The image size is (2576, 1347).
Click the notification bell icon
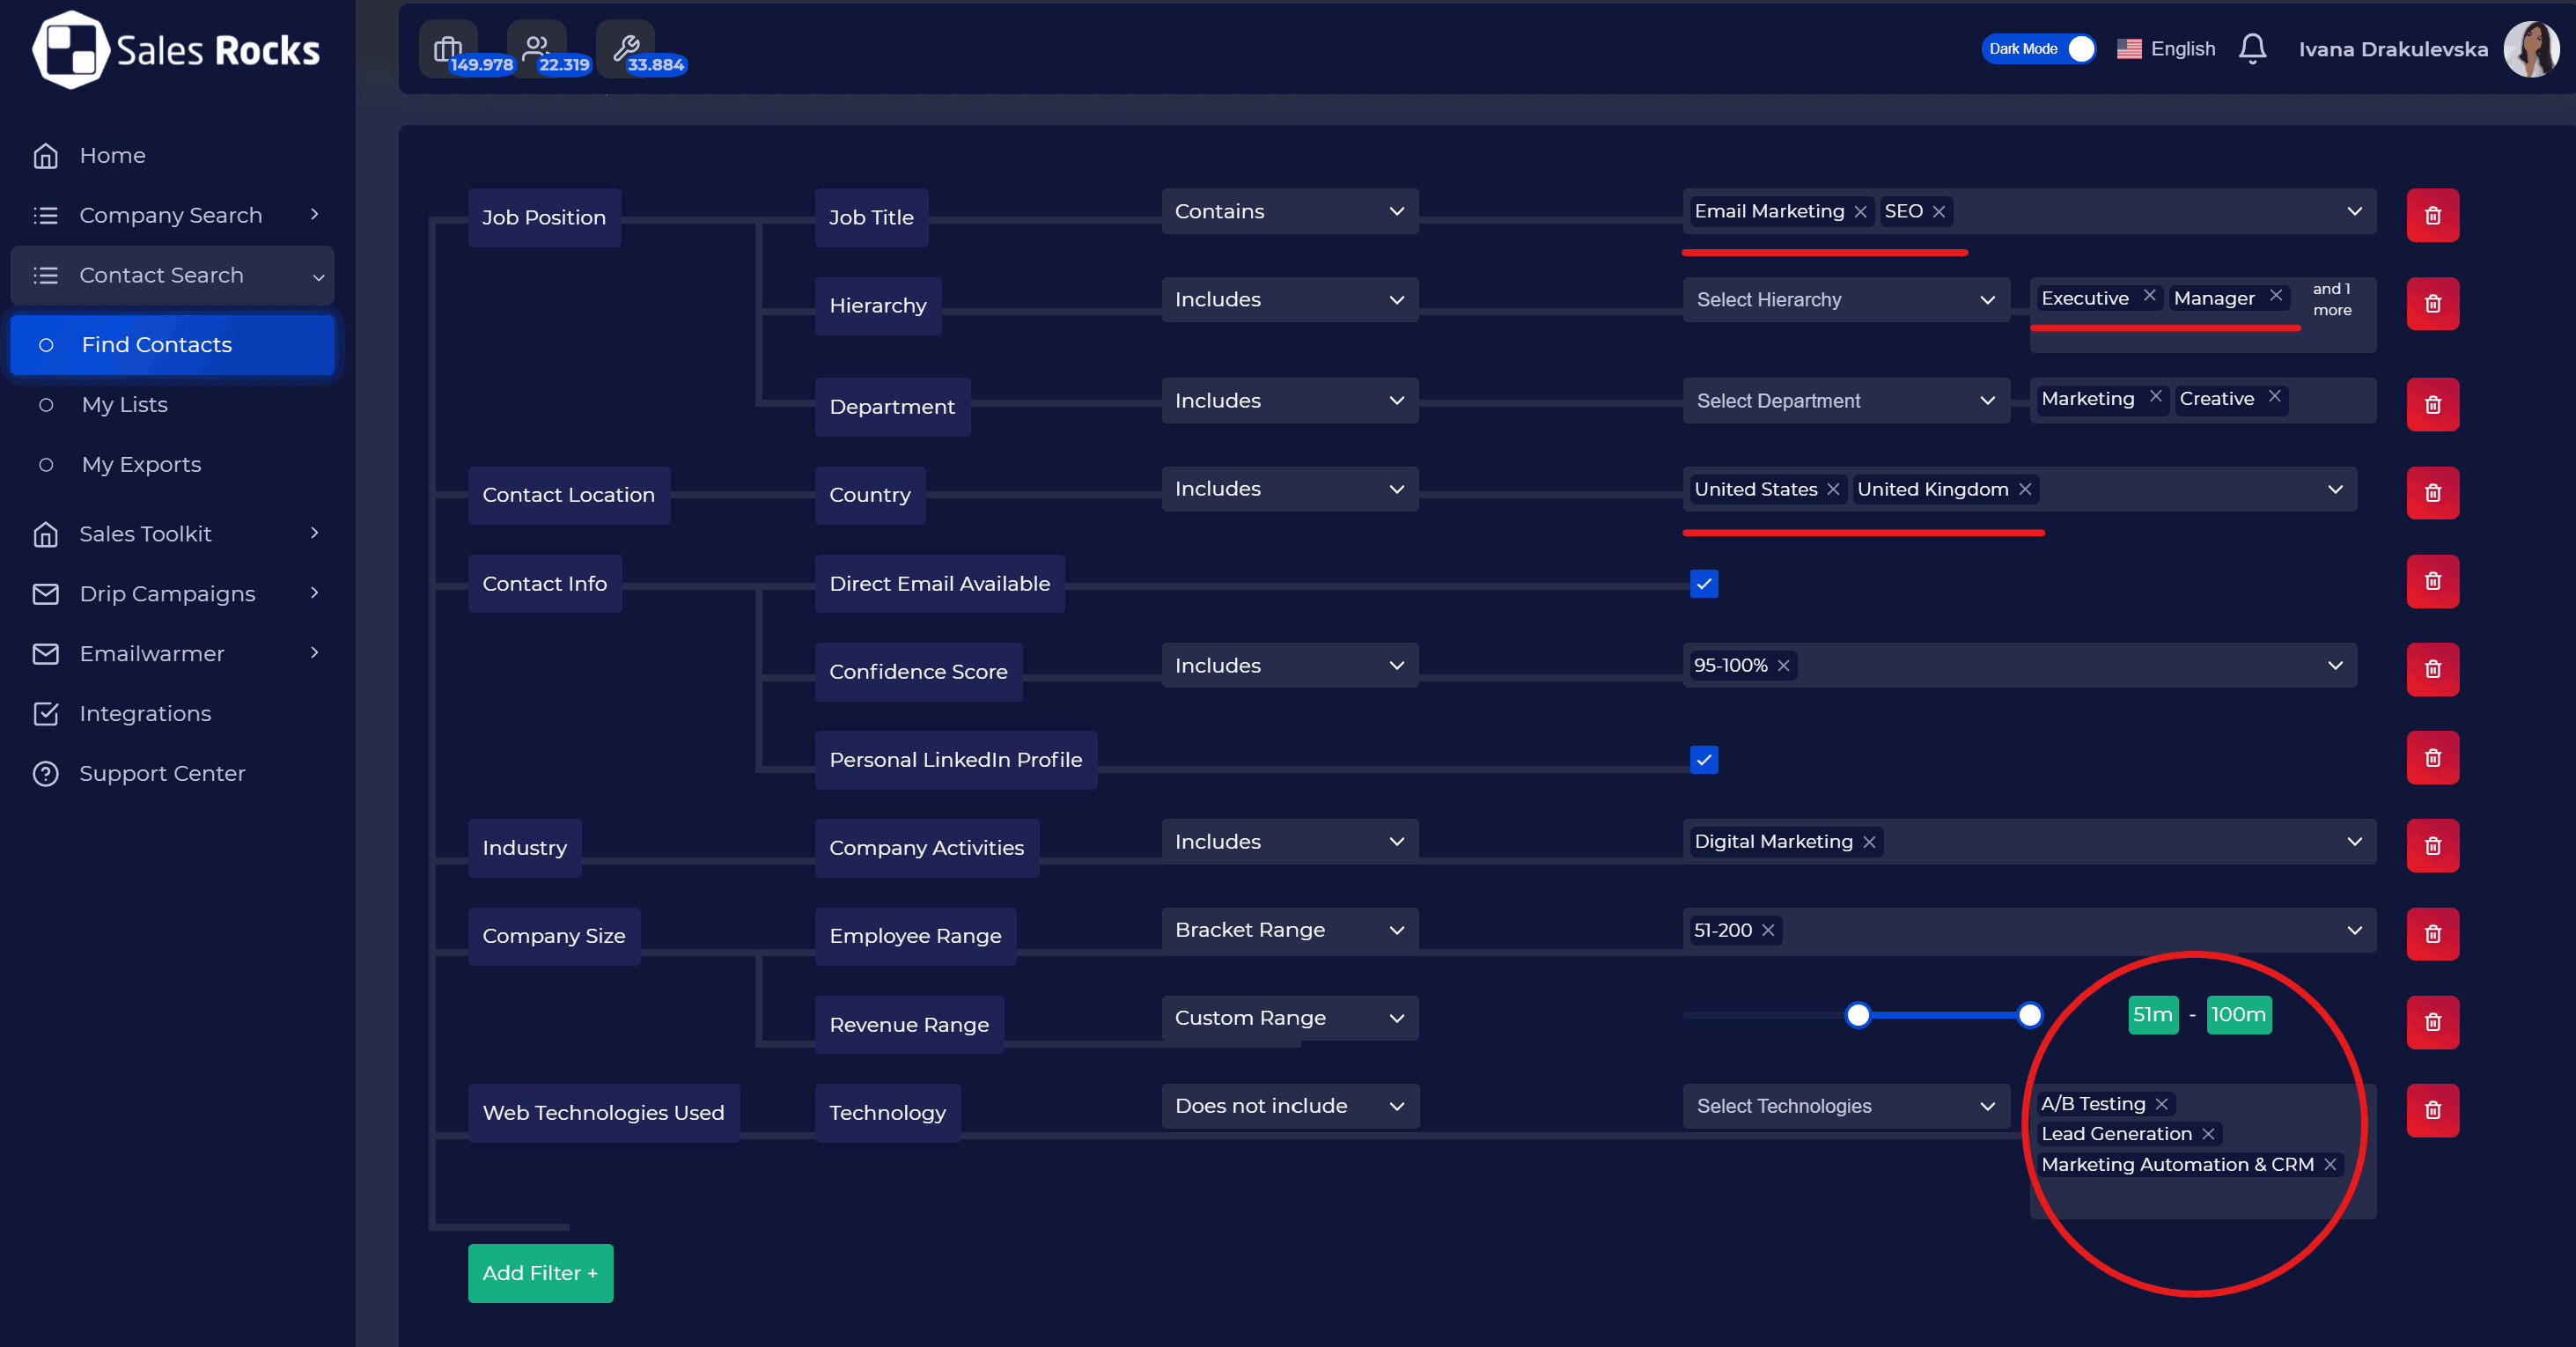pos(2251,48)
